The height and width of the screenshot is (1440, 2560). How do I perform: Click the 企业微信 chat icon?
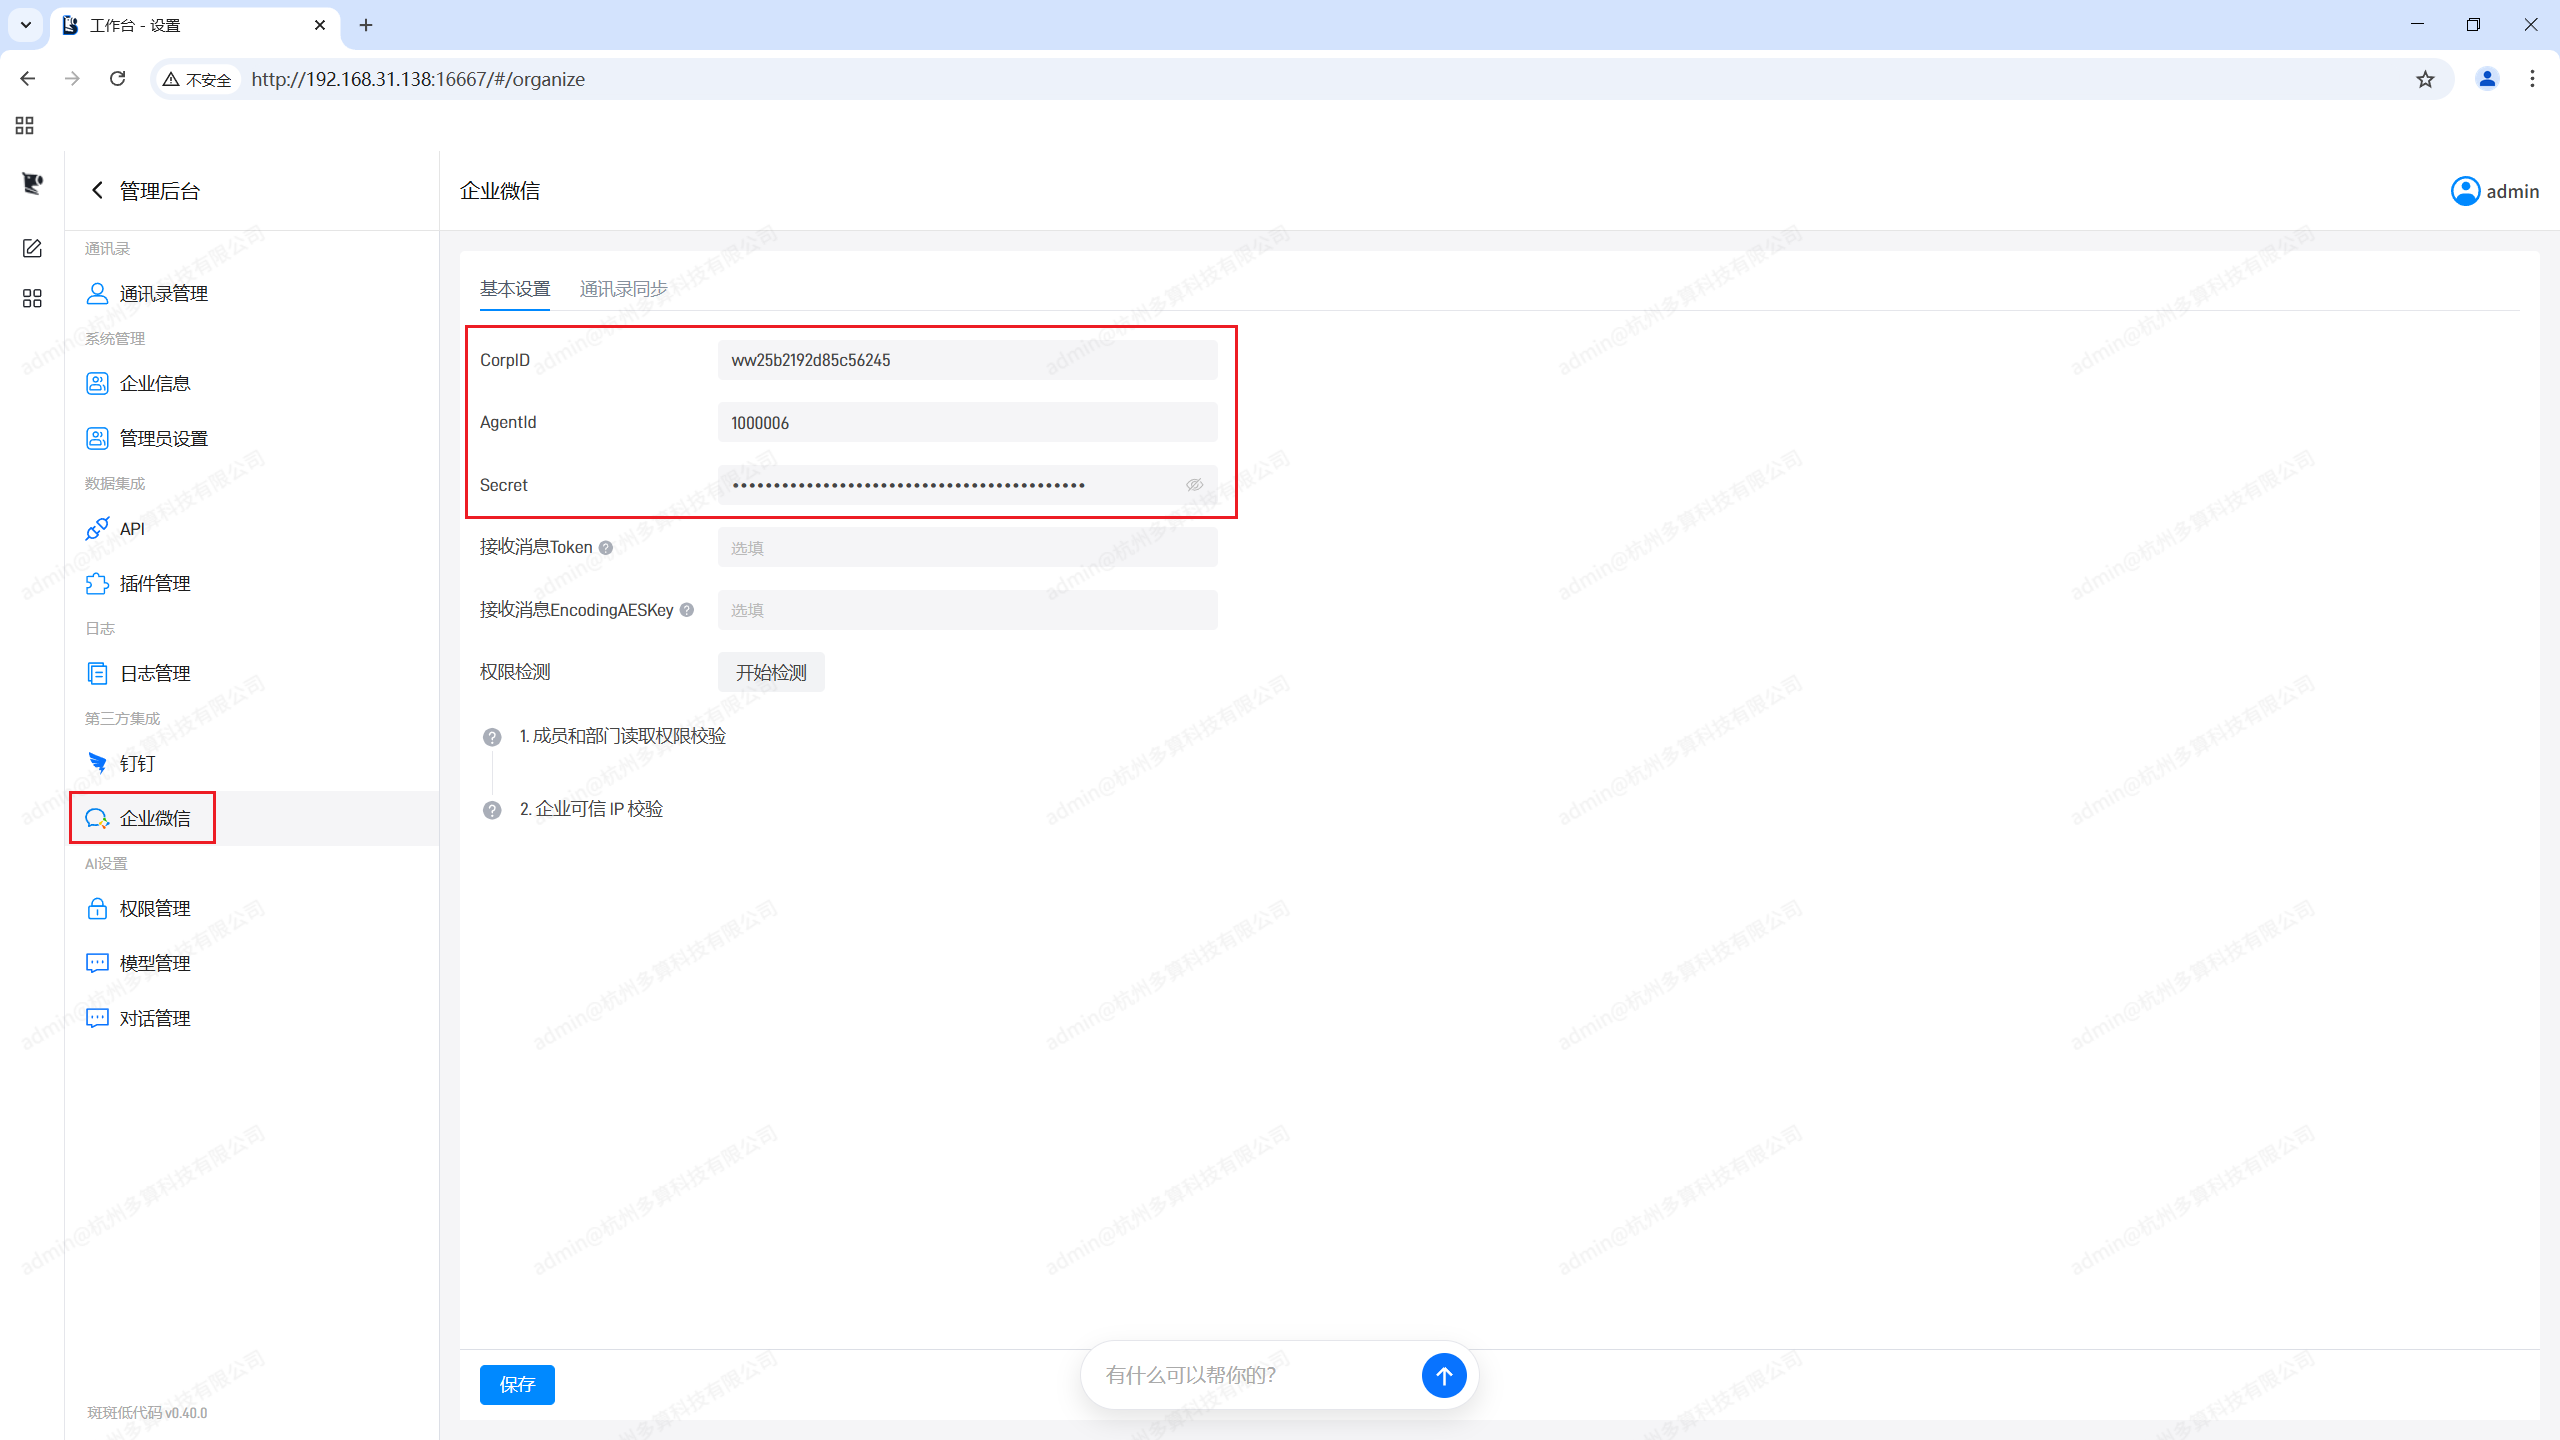[97, 818]
